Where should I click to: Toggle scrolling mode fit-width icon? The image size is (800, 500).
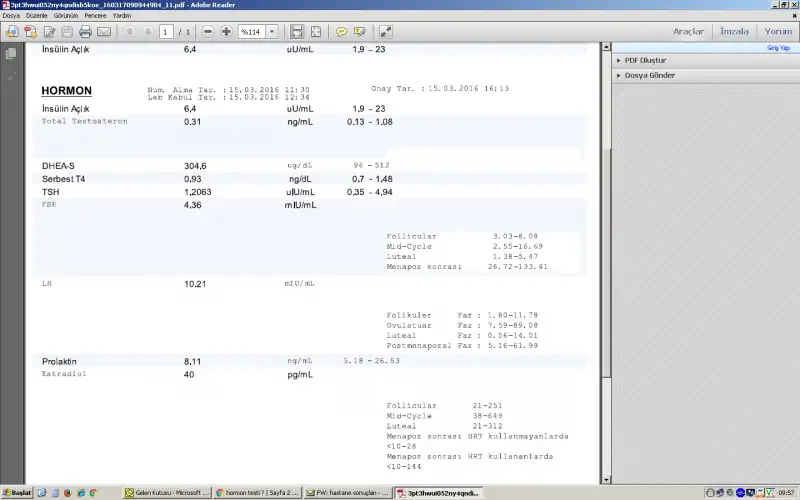tap(297, 32)
